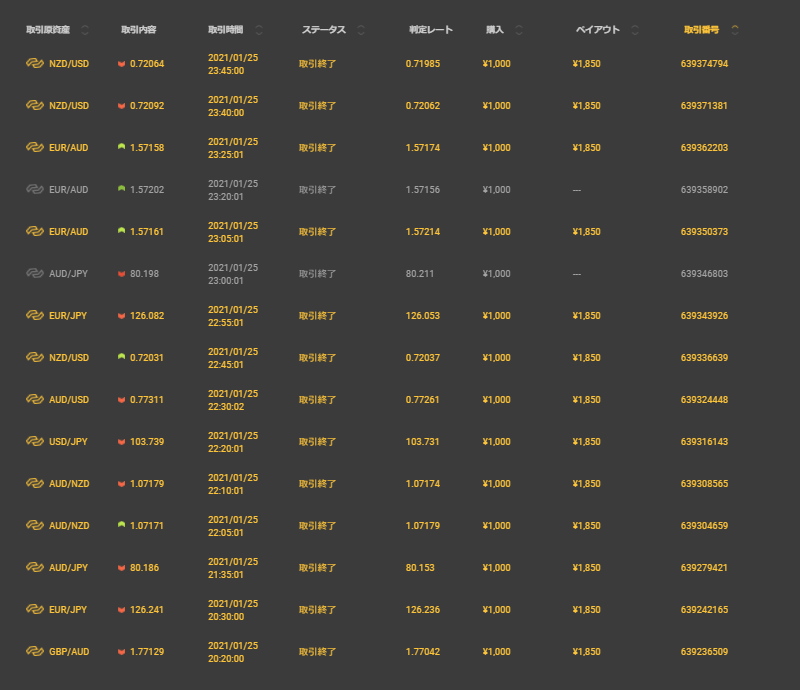Click the USD/JPY currency pair icon
Viewport: 800px width, 690px height.
(34, 441)
